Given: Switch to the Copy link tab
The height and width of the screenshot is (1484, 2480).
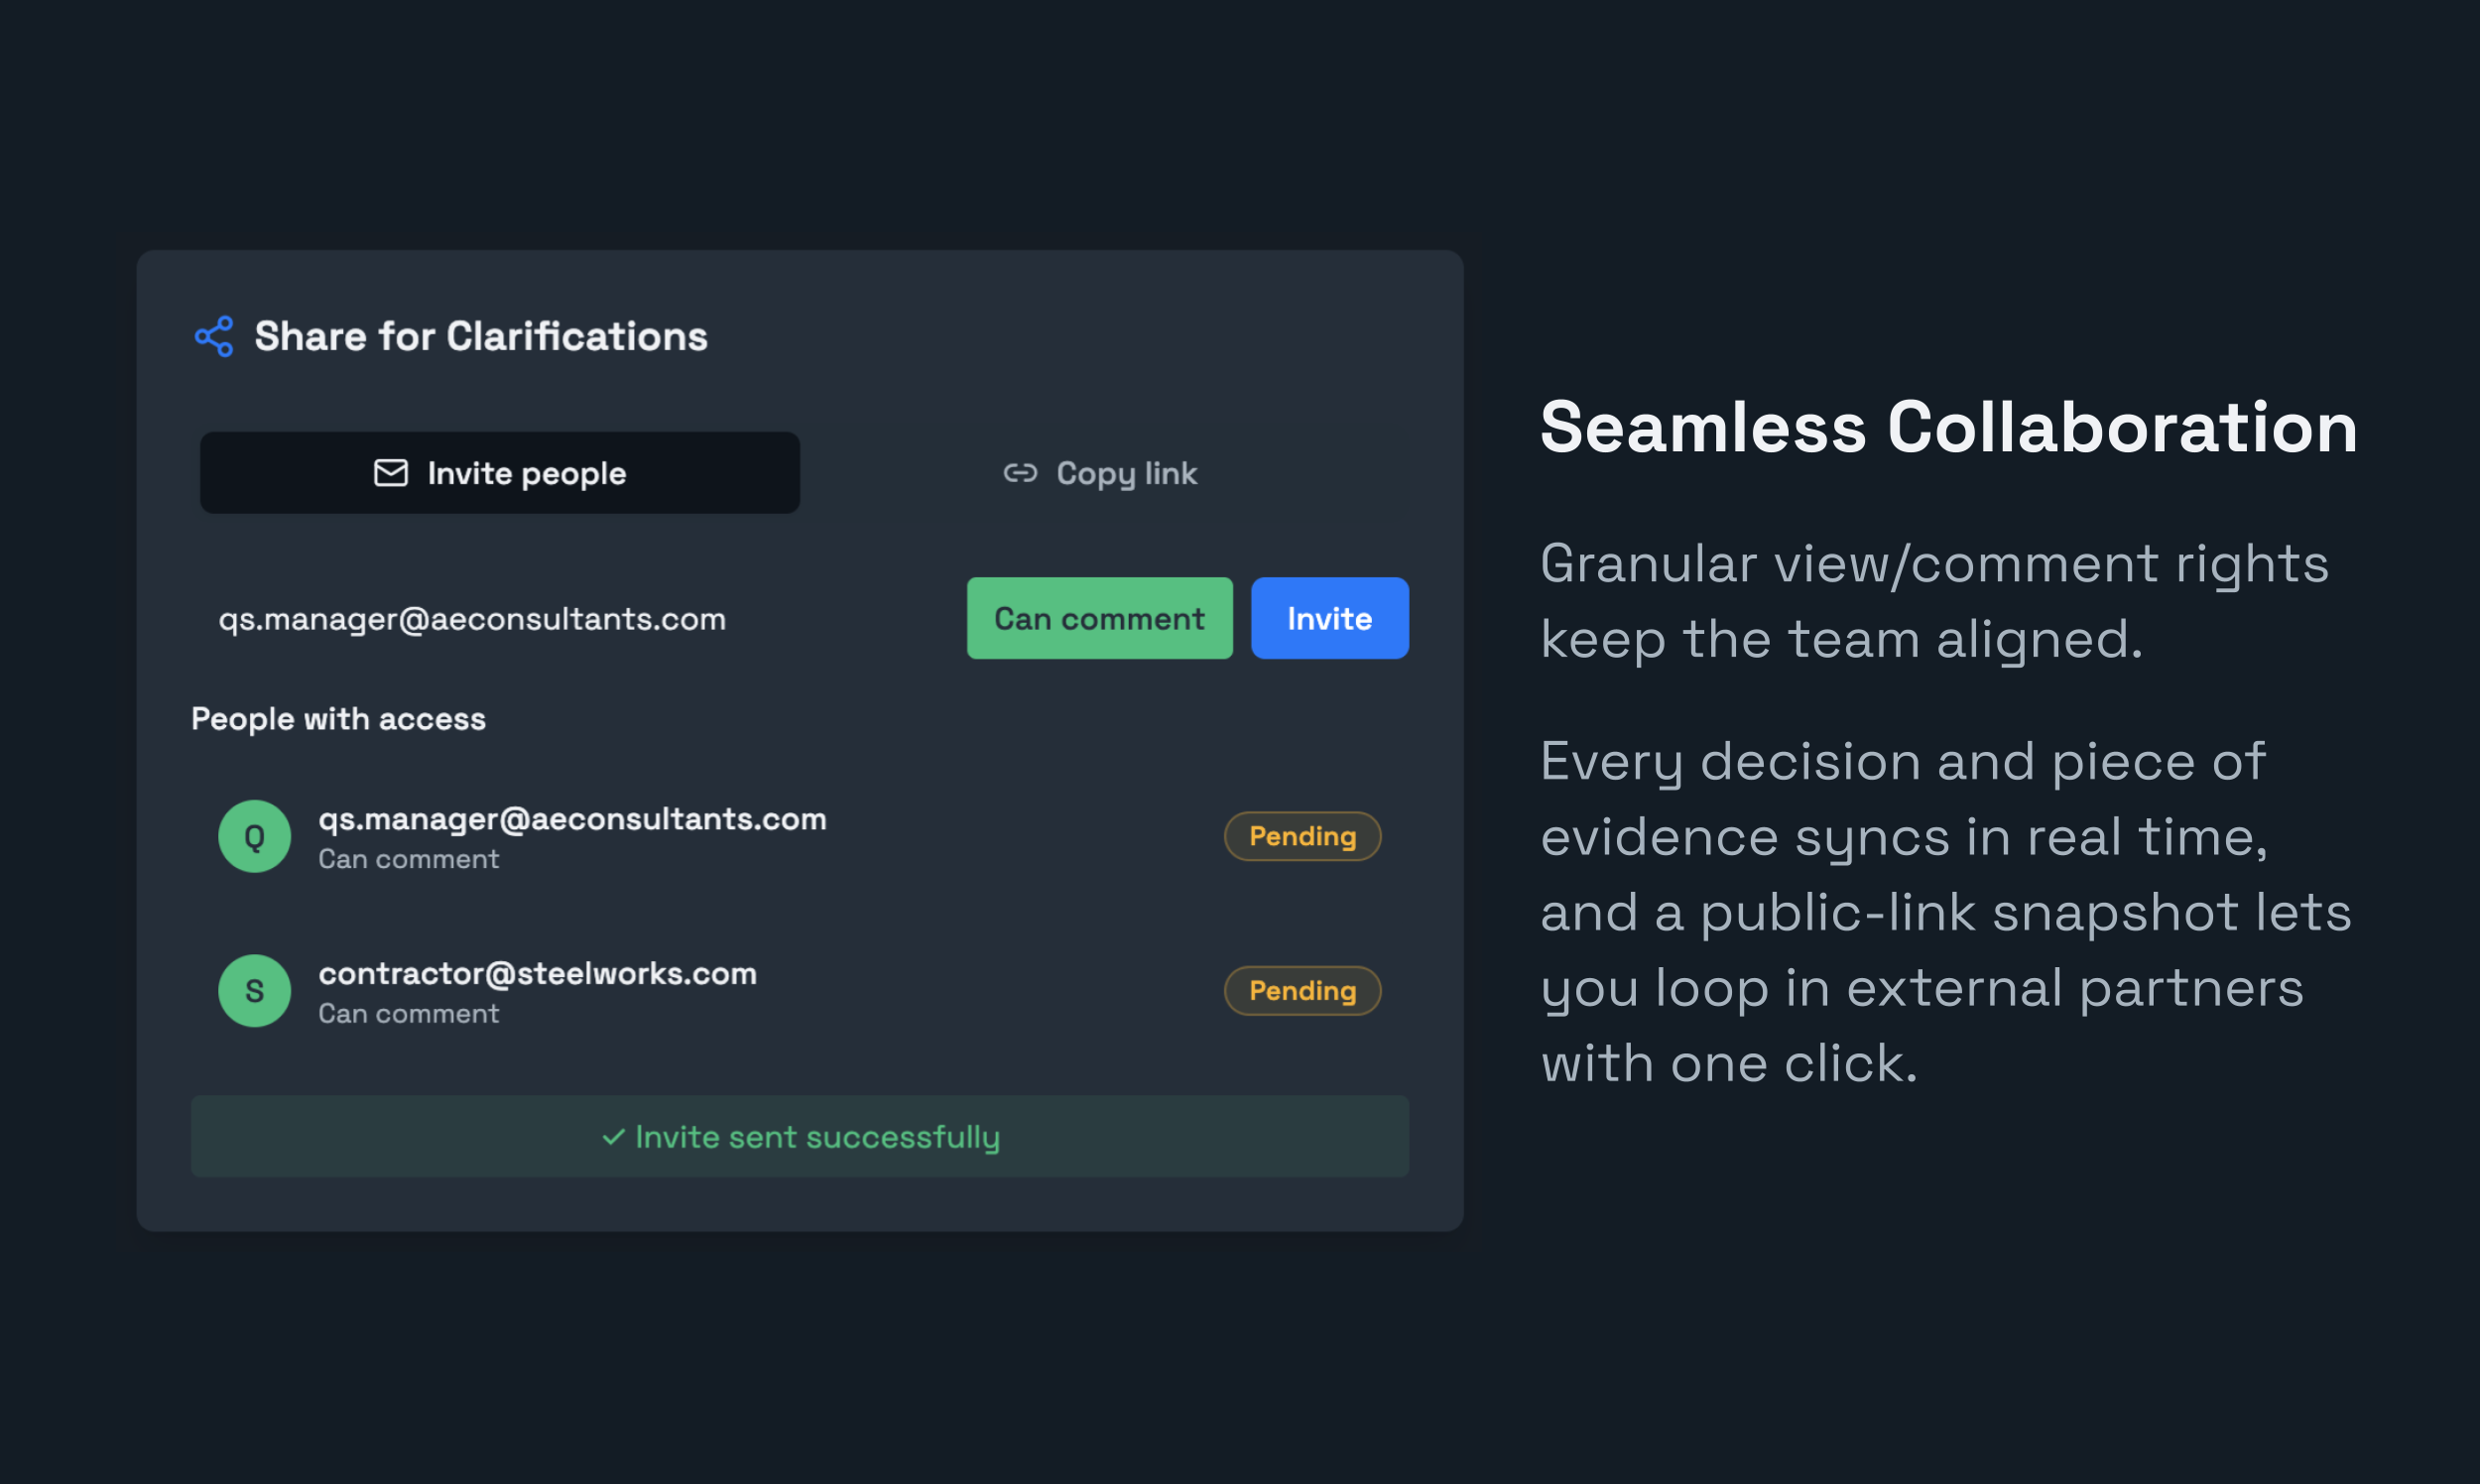Looking at the screenshot, I should click(1100, 473).
